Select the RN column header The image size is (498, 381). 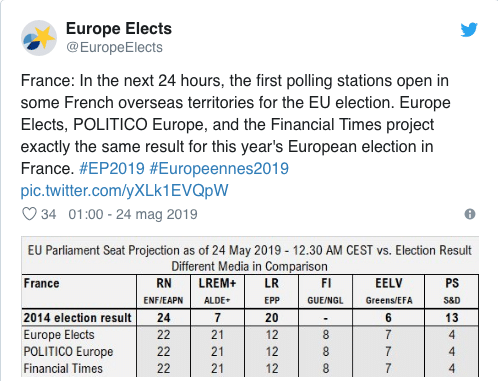164,291
